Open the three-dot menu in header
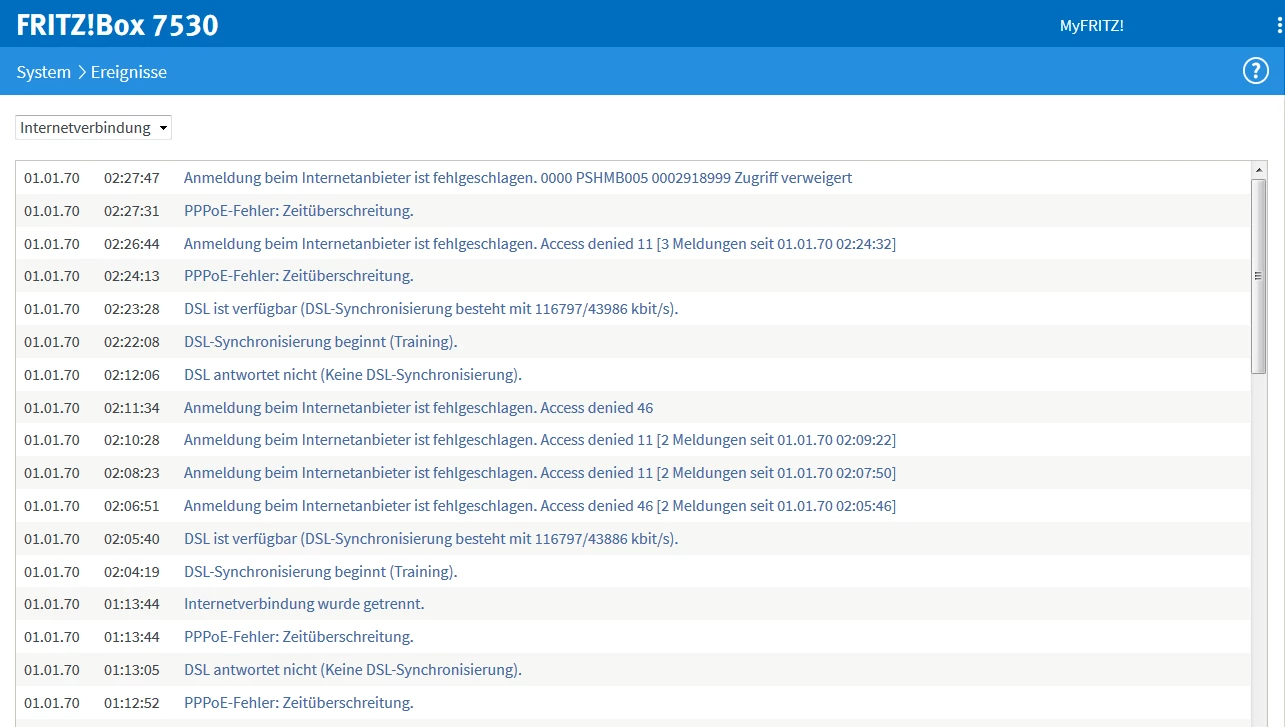Viewport: 1285px width, 727px height. (1280, 26)
